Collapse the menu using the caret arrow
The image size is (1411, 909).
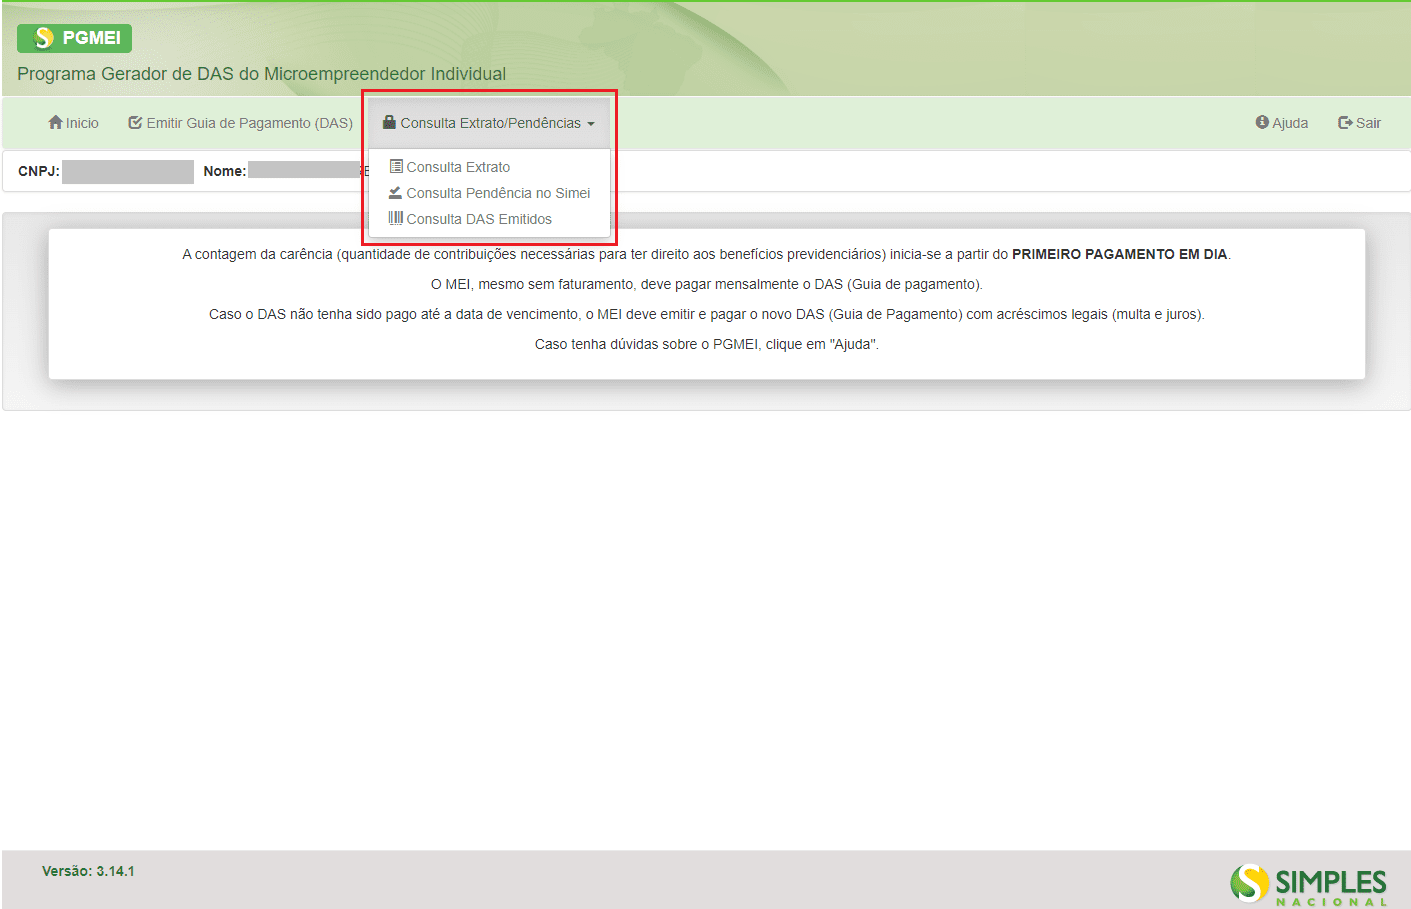(591, 124)
